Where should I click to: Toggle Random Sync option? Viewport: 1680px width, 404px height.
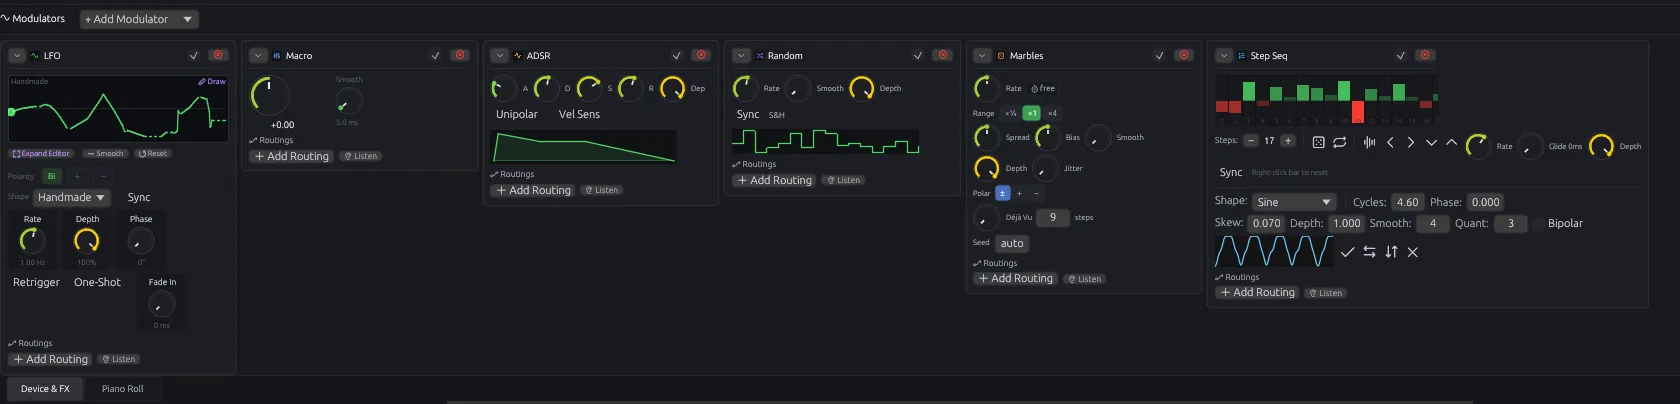click(x=748, y=115)
